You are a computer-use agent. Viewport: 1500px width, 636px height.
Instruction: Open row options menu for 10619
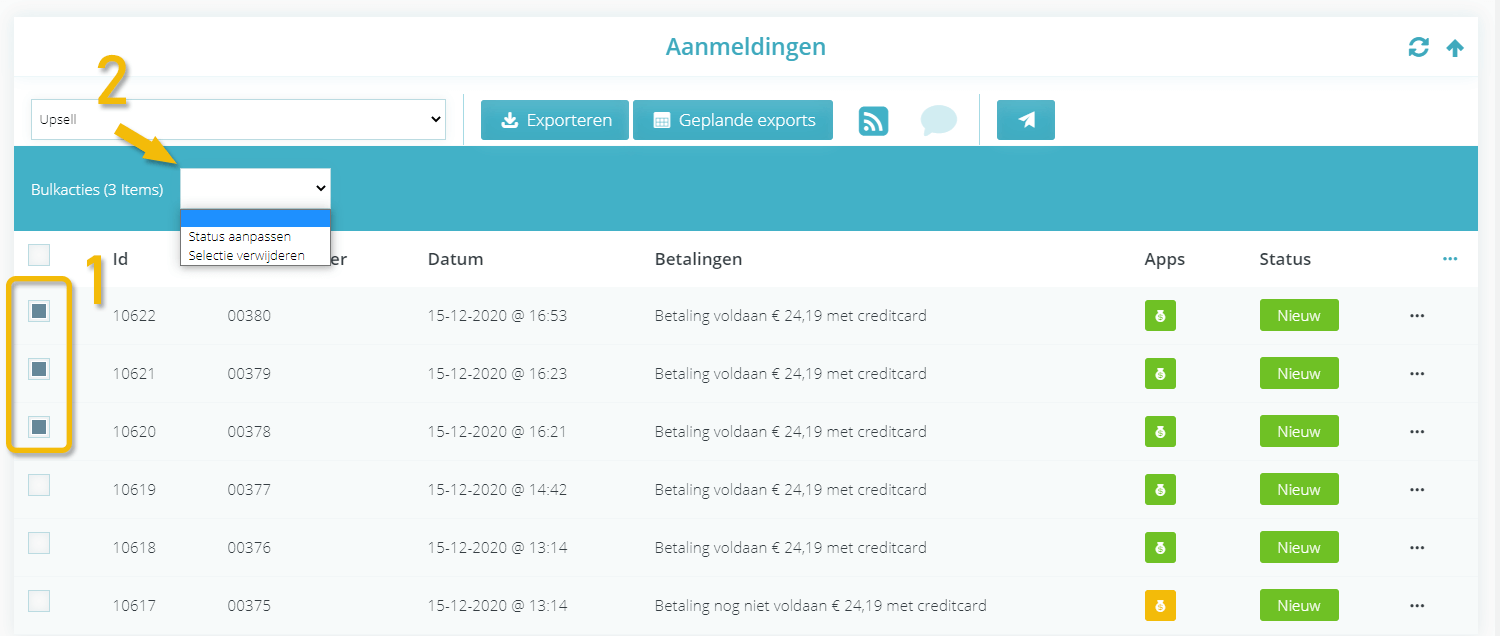[1416, 490]
